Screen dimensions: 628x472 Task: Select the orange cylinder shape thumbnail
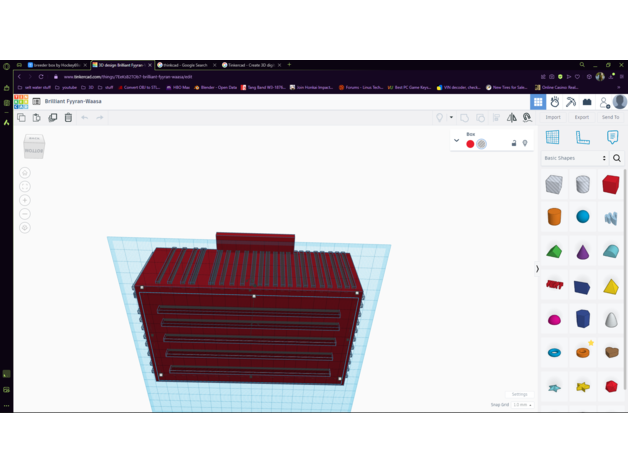[x=554, y=216]
